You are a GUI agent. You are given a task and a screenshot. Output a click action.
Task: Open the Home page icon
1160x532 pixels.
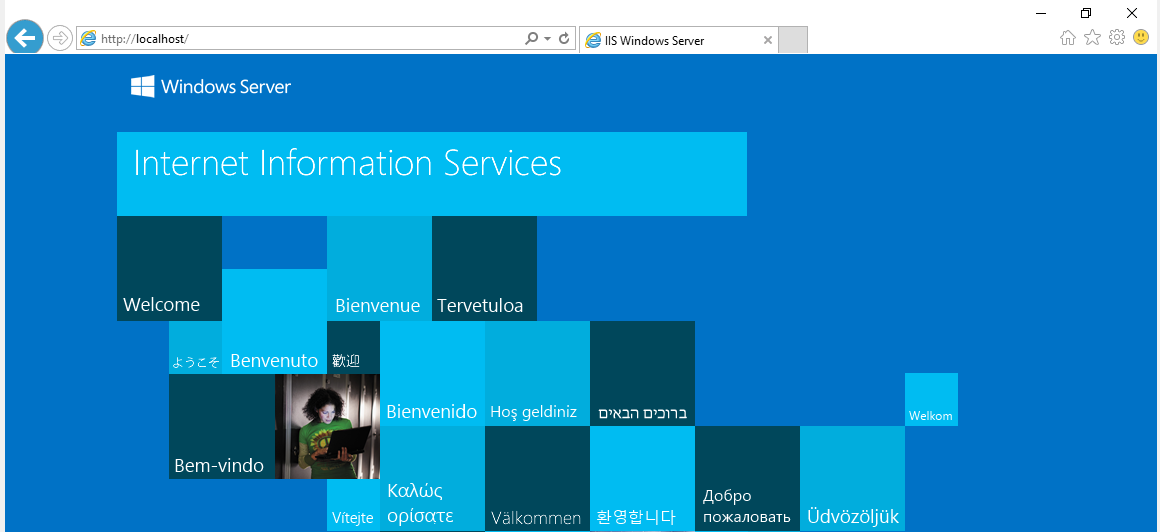(x=1068, y=38)
